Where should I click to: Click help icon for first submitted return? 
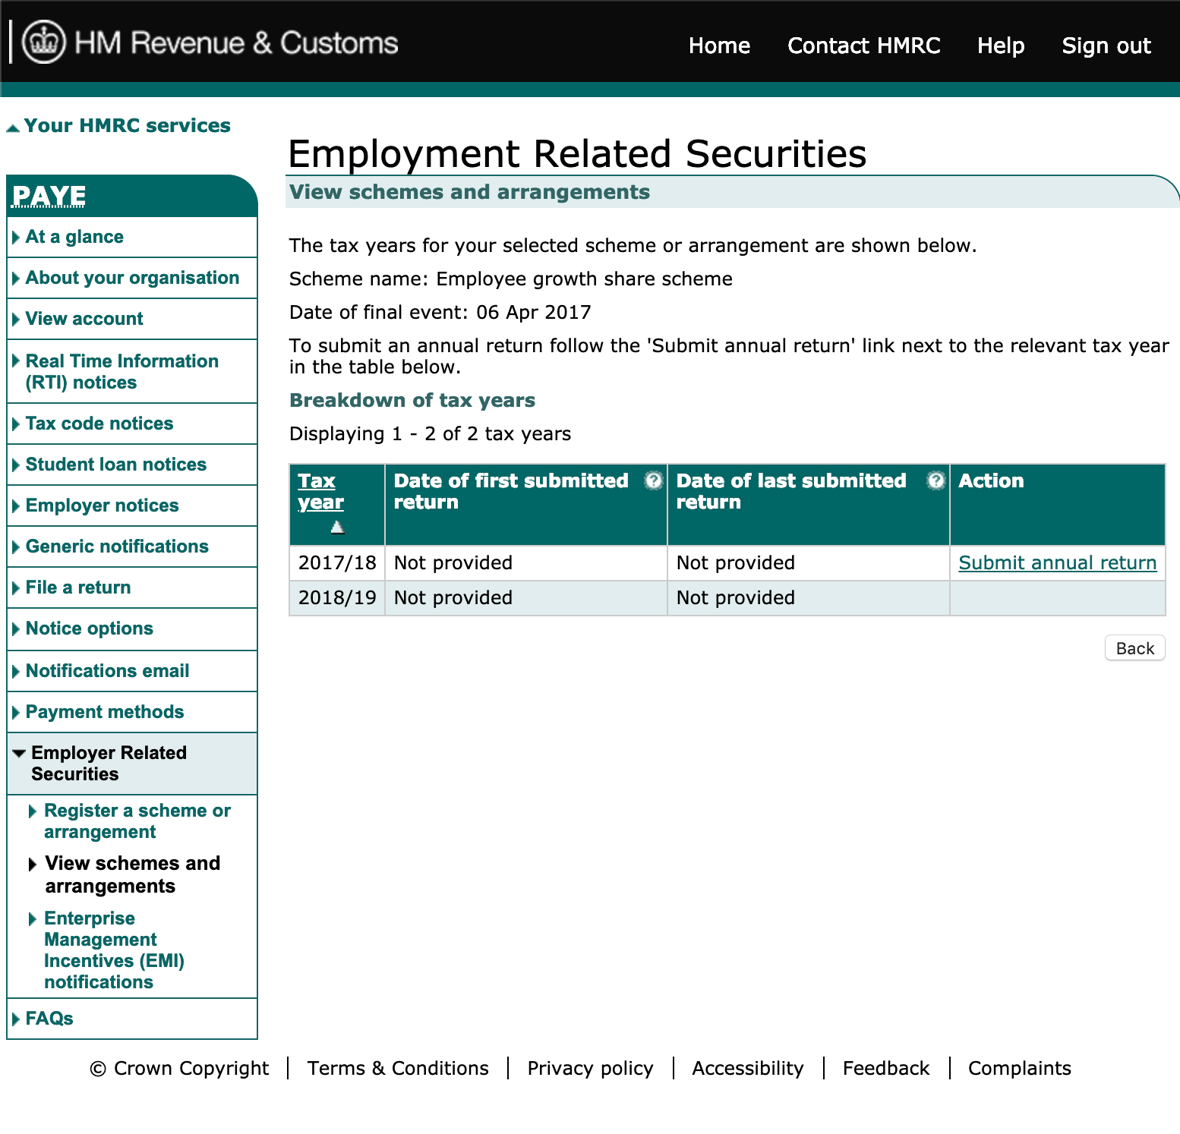click(x=653, y=481)
